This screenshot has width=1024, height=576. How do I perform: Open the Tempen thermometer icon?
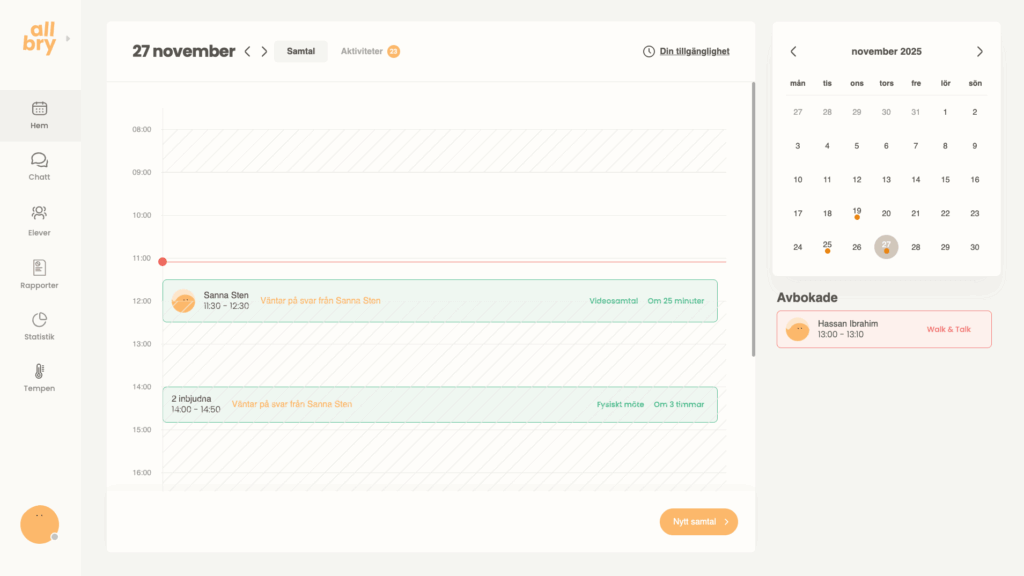39,371
